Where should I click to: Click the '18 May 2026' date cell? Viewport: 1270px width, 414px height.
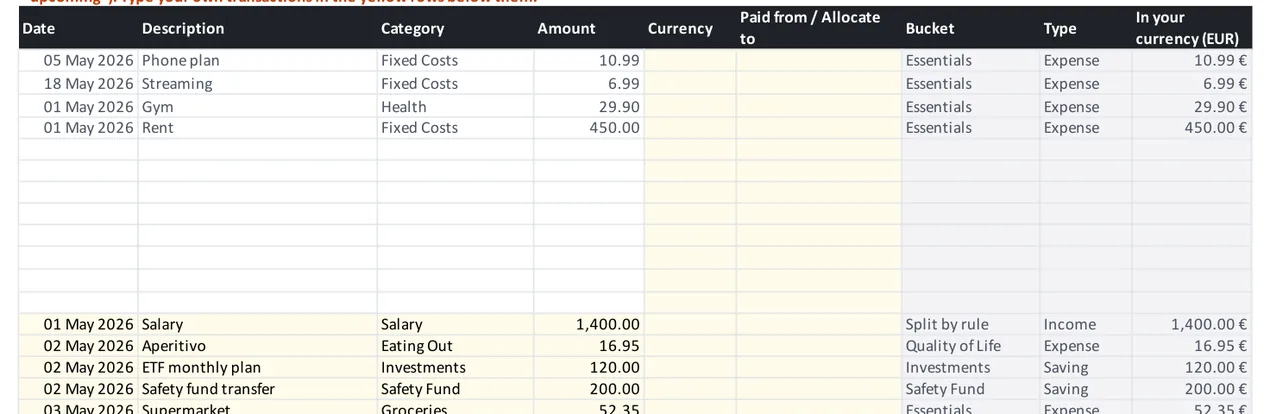point(78,83)
